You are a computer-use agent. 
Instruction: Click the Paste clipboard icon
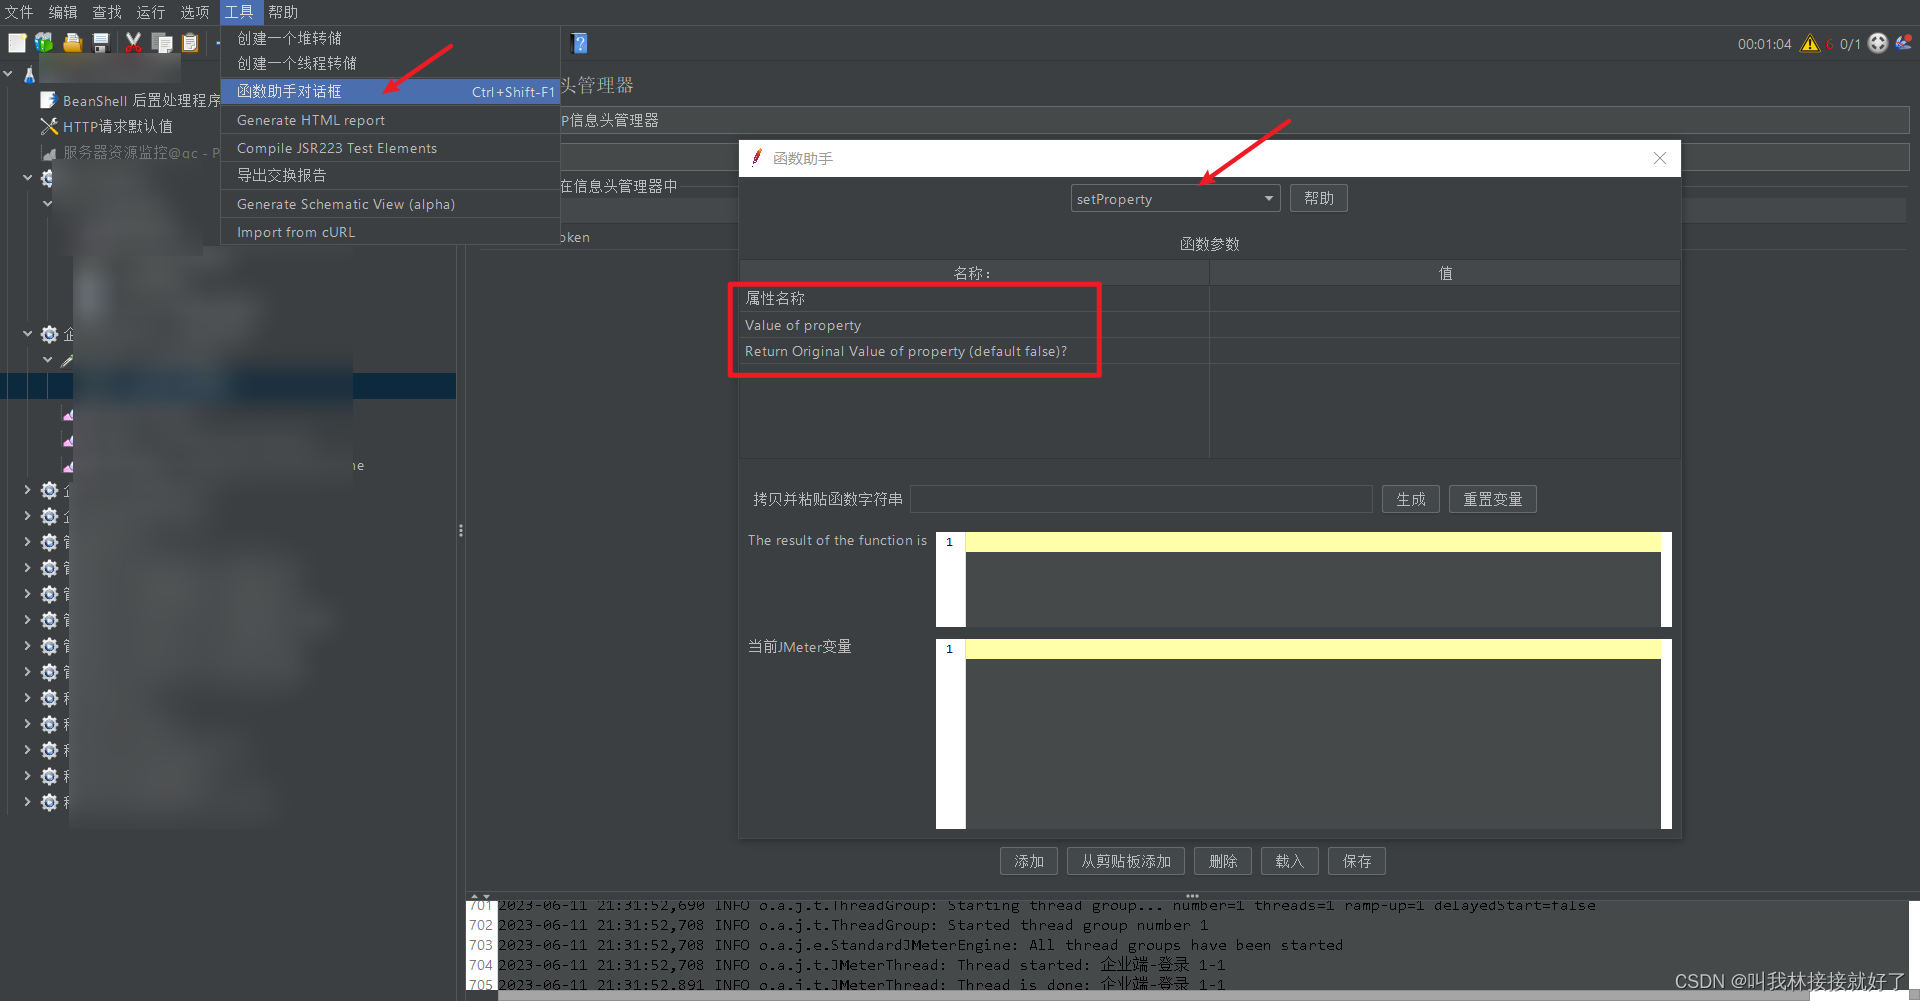coord(190,43)
